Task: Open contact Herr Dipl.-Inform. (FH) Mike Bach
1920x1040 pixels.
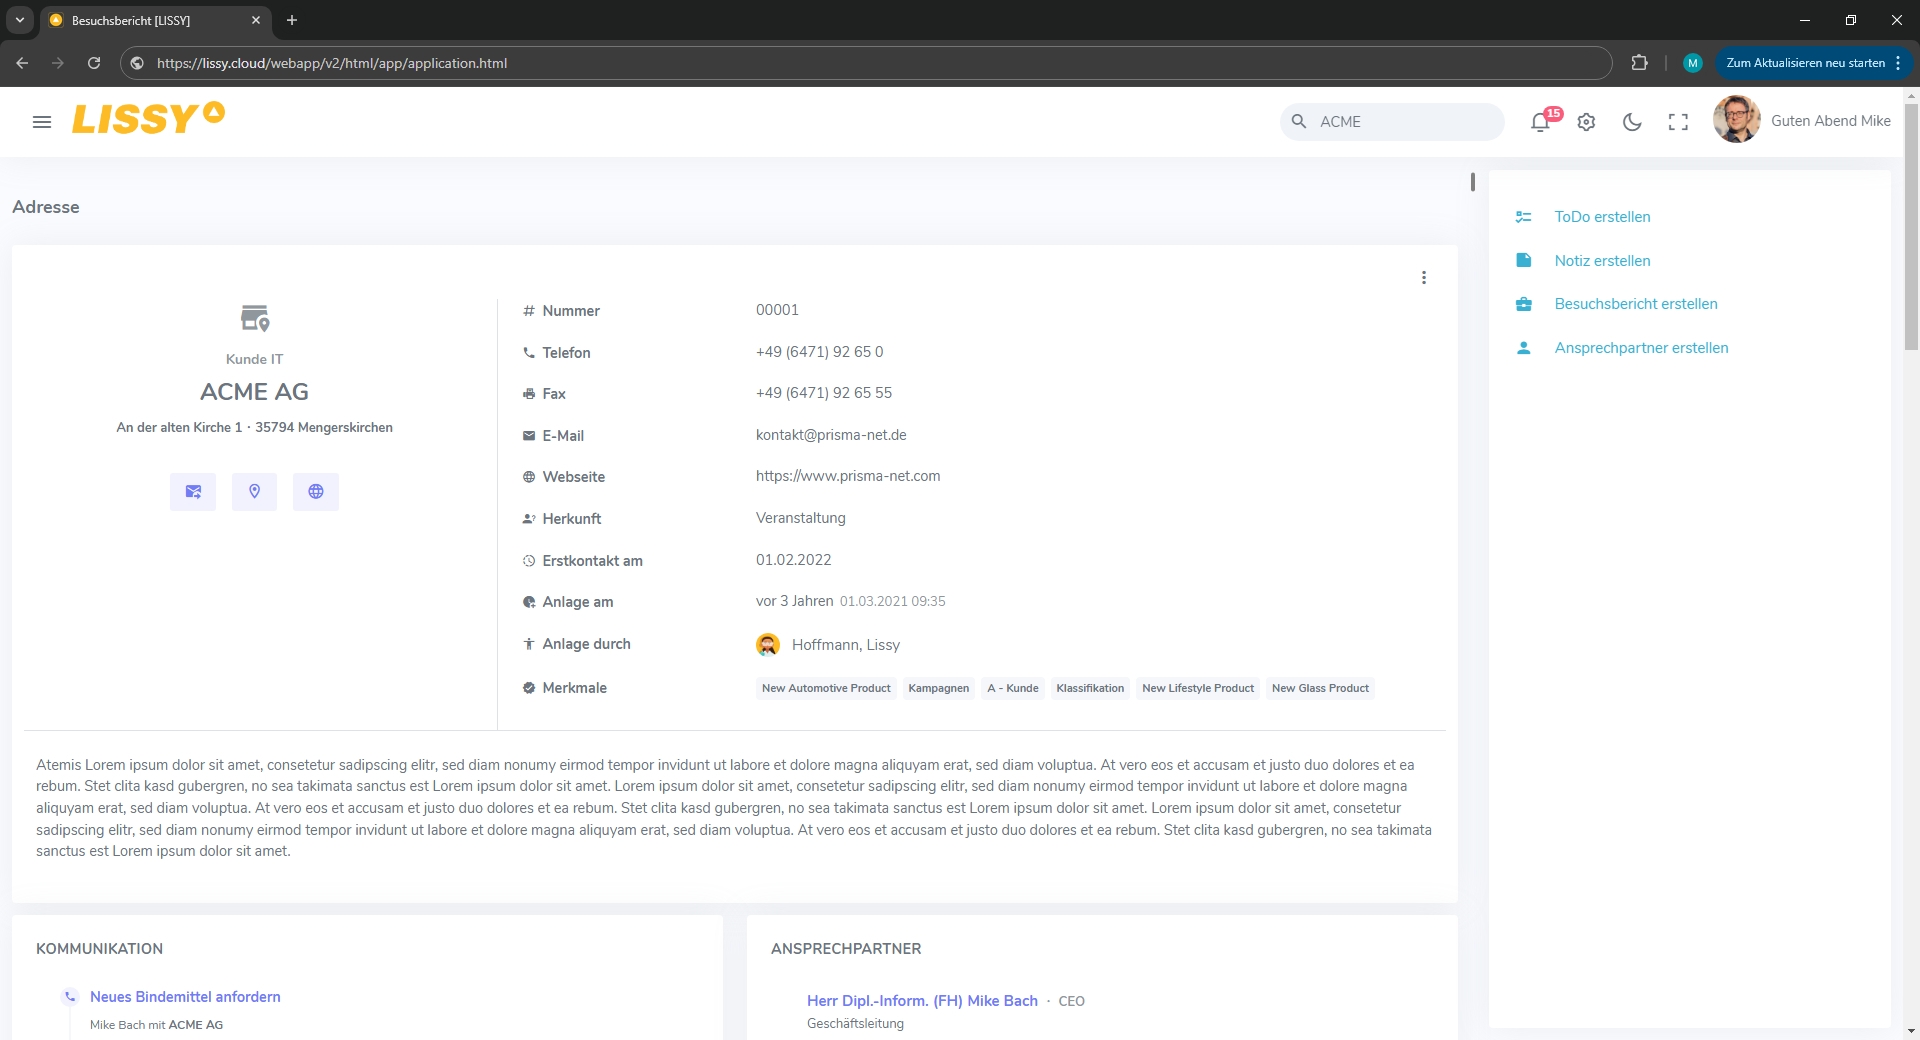Action: tap(922, 1001)
